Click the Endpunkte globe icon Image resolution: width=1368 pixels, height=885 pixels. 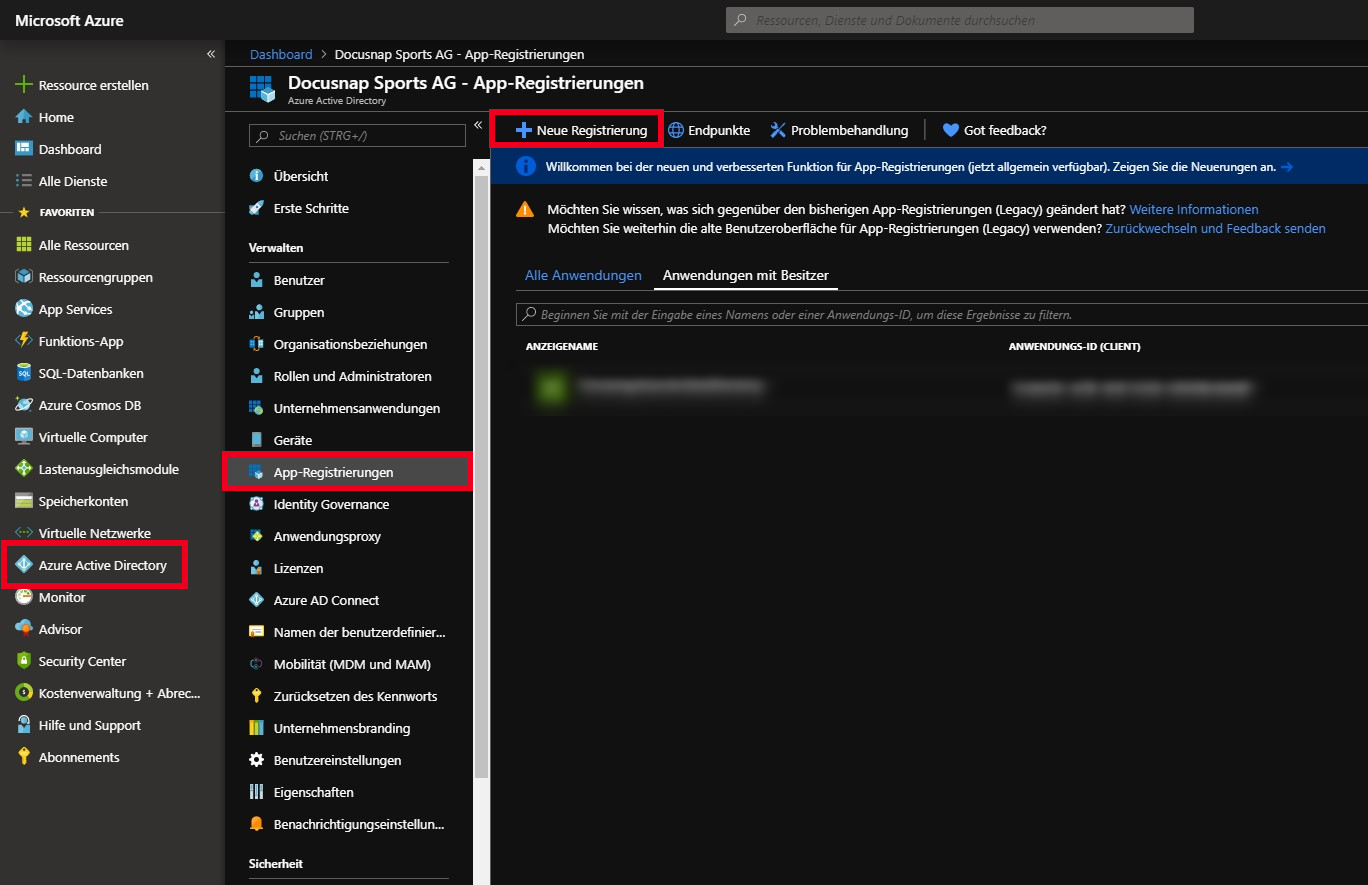click(x=676, y=130)
